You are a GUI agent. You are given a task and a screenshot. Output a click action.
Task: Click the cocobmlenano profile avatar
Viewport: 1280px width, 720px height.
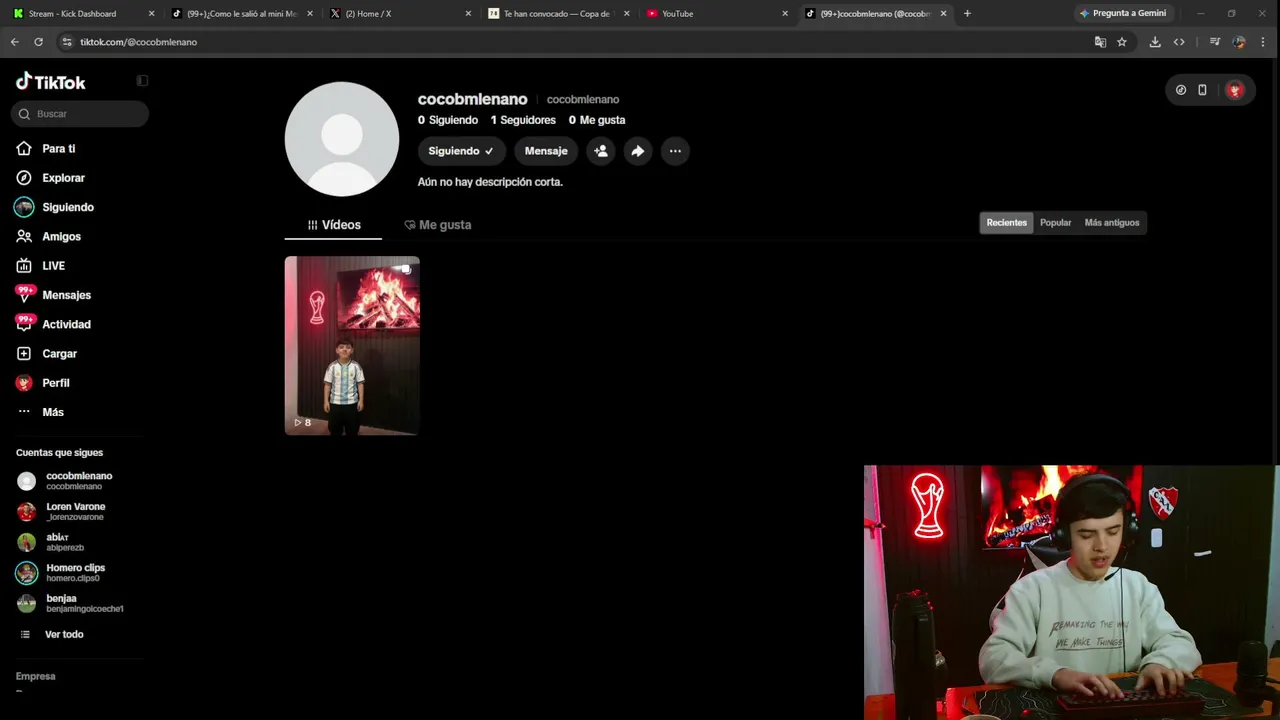pyautogui.click(x=342, y=139)
